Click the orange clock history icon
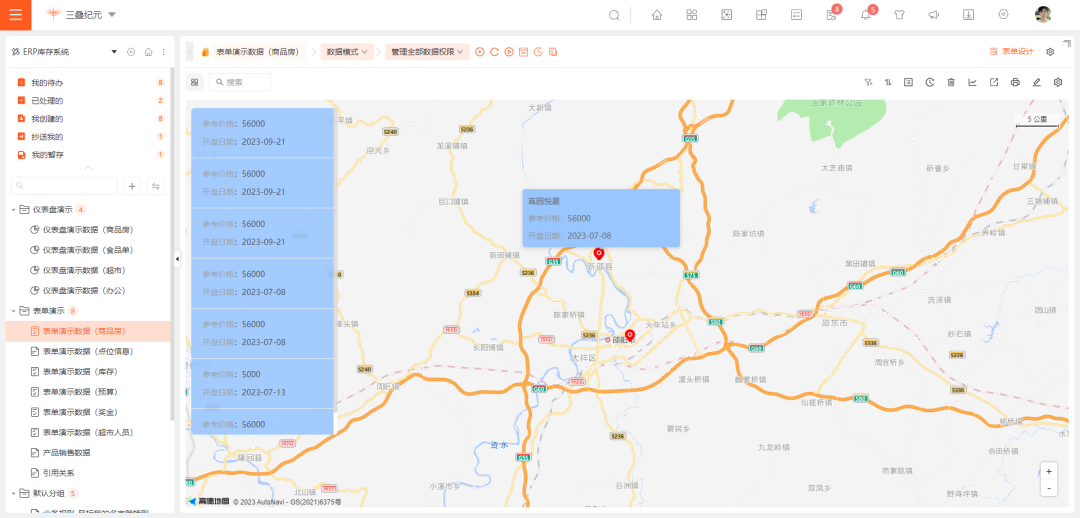The height and width of the screenshot is (518, 1080). pyautogui.click(x=538, y=52)
